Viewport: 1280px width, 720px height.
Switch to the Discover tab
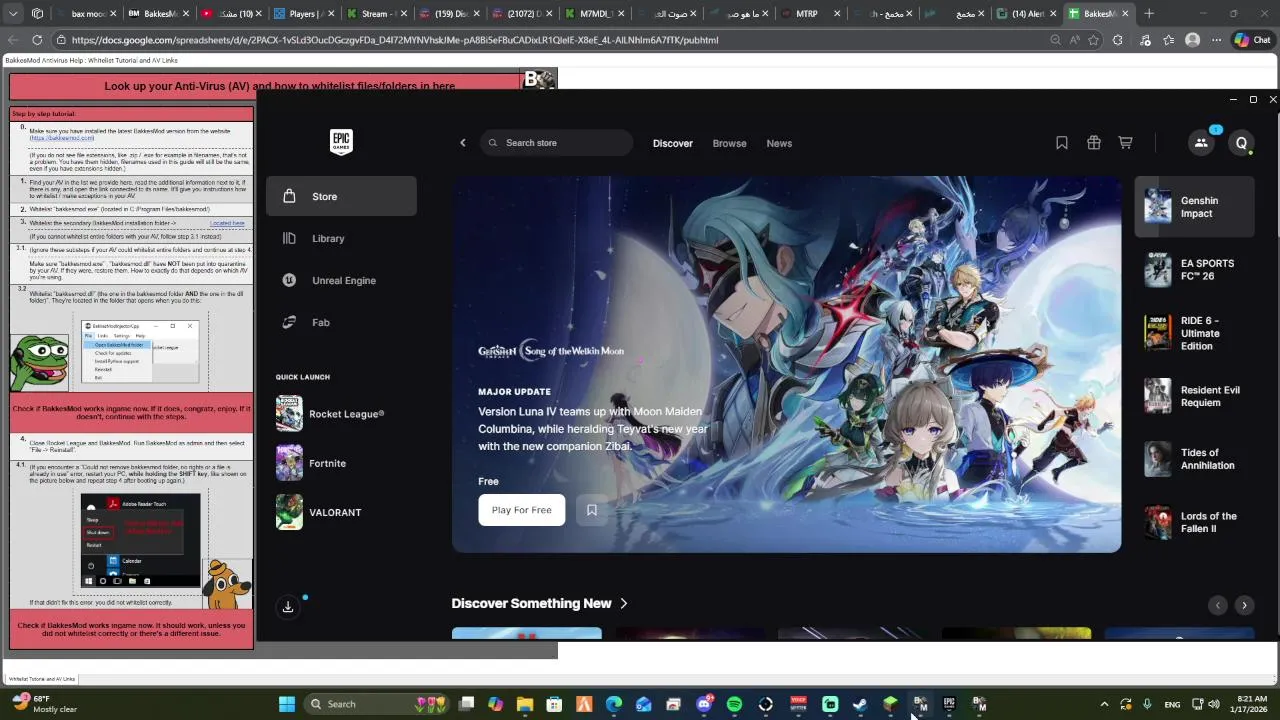673,143
